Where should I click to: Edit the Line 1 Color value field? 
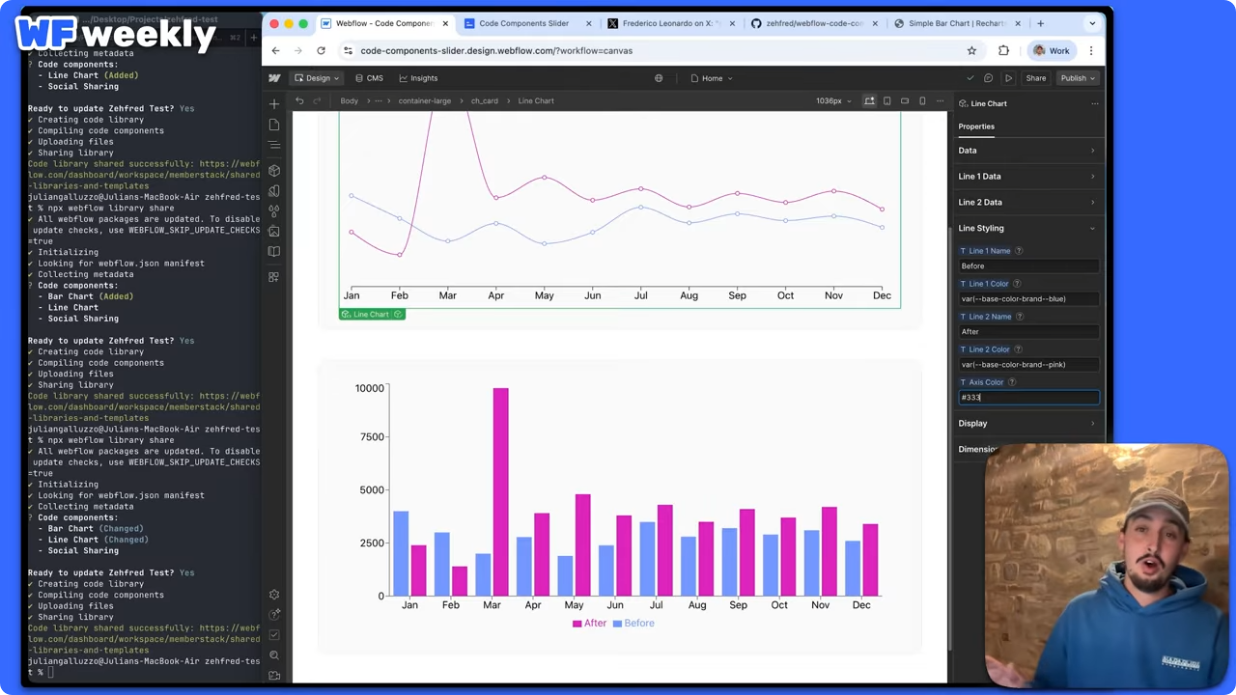point(1029,299)
